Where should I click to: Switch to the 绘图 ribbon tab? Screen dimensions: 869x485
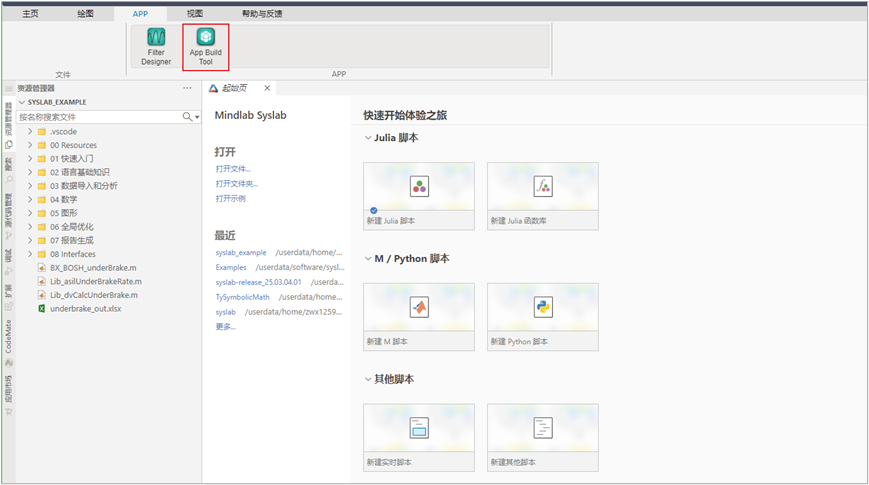pyautogui.click(x=85, y=14)
